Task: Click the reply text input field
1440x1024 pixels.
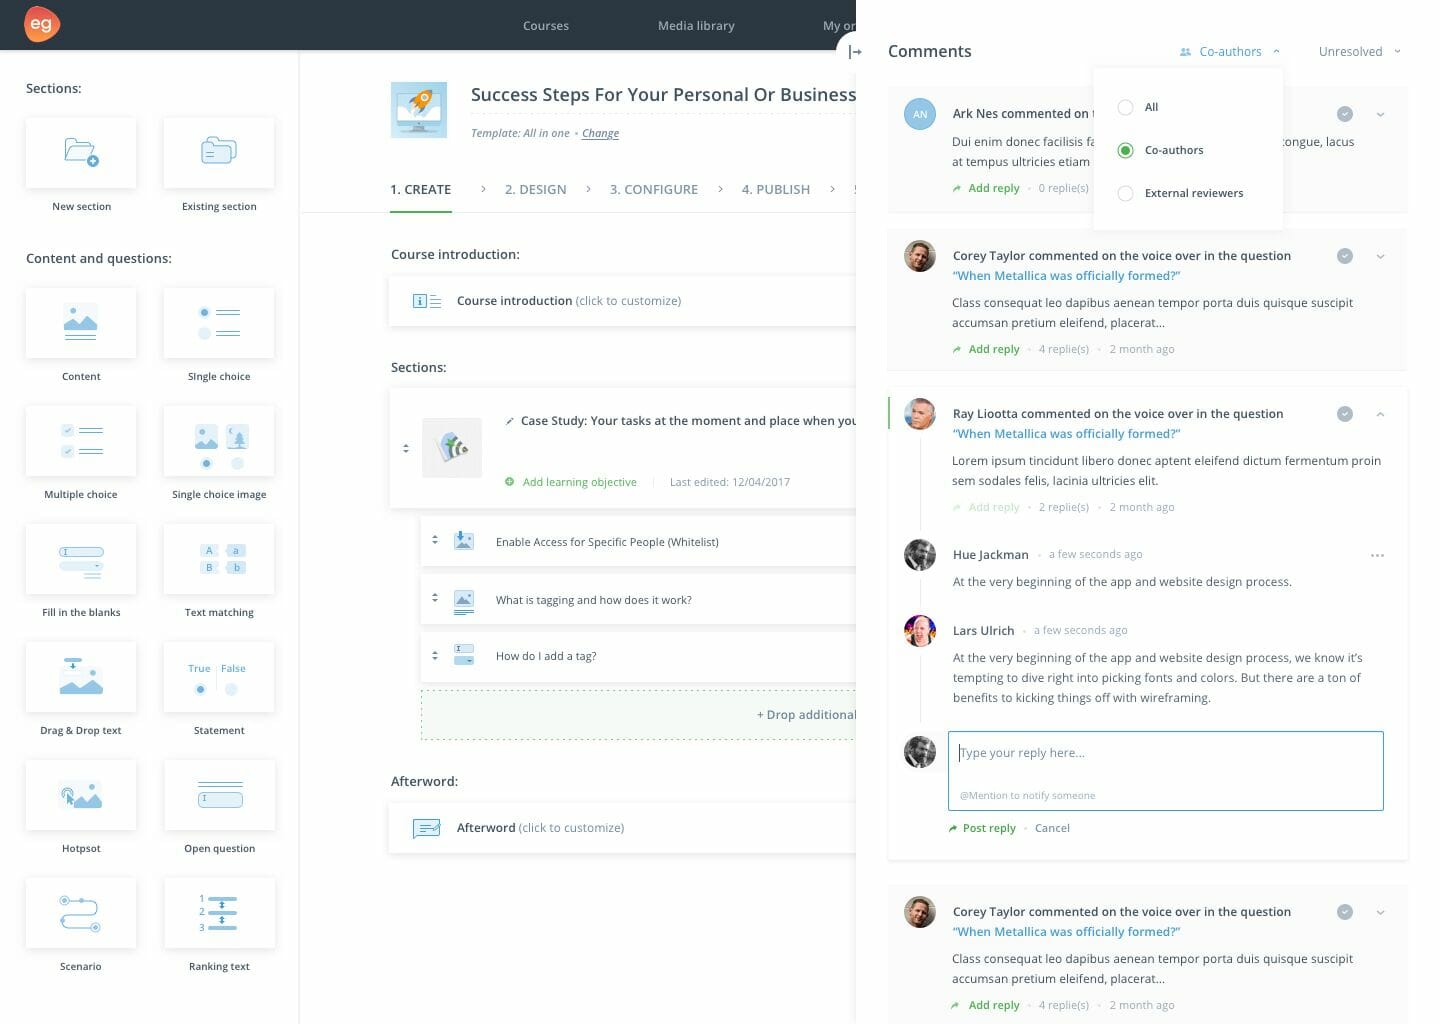Action: click(x=1165, y=760)
